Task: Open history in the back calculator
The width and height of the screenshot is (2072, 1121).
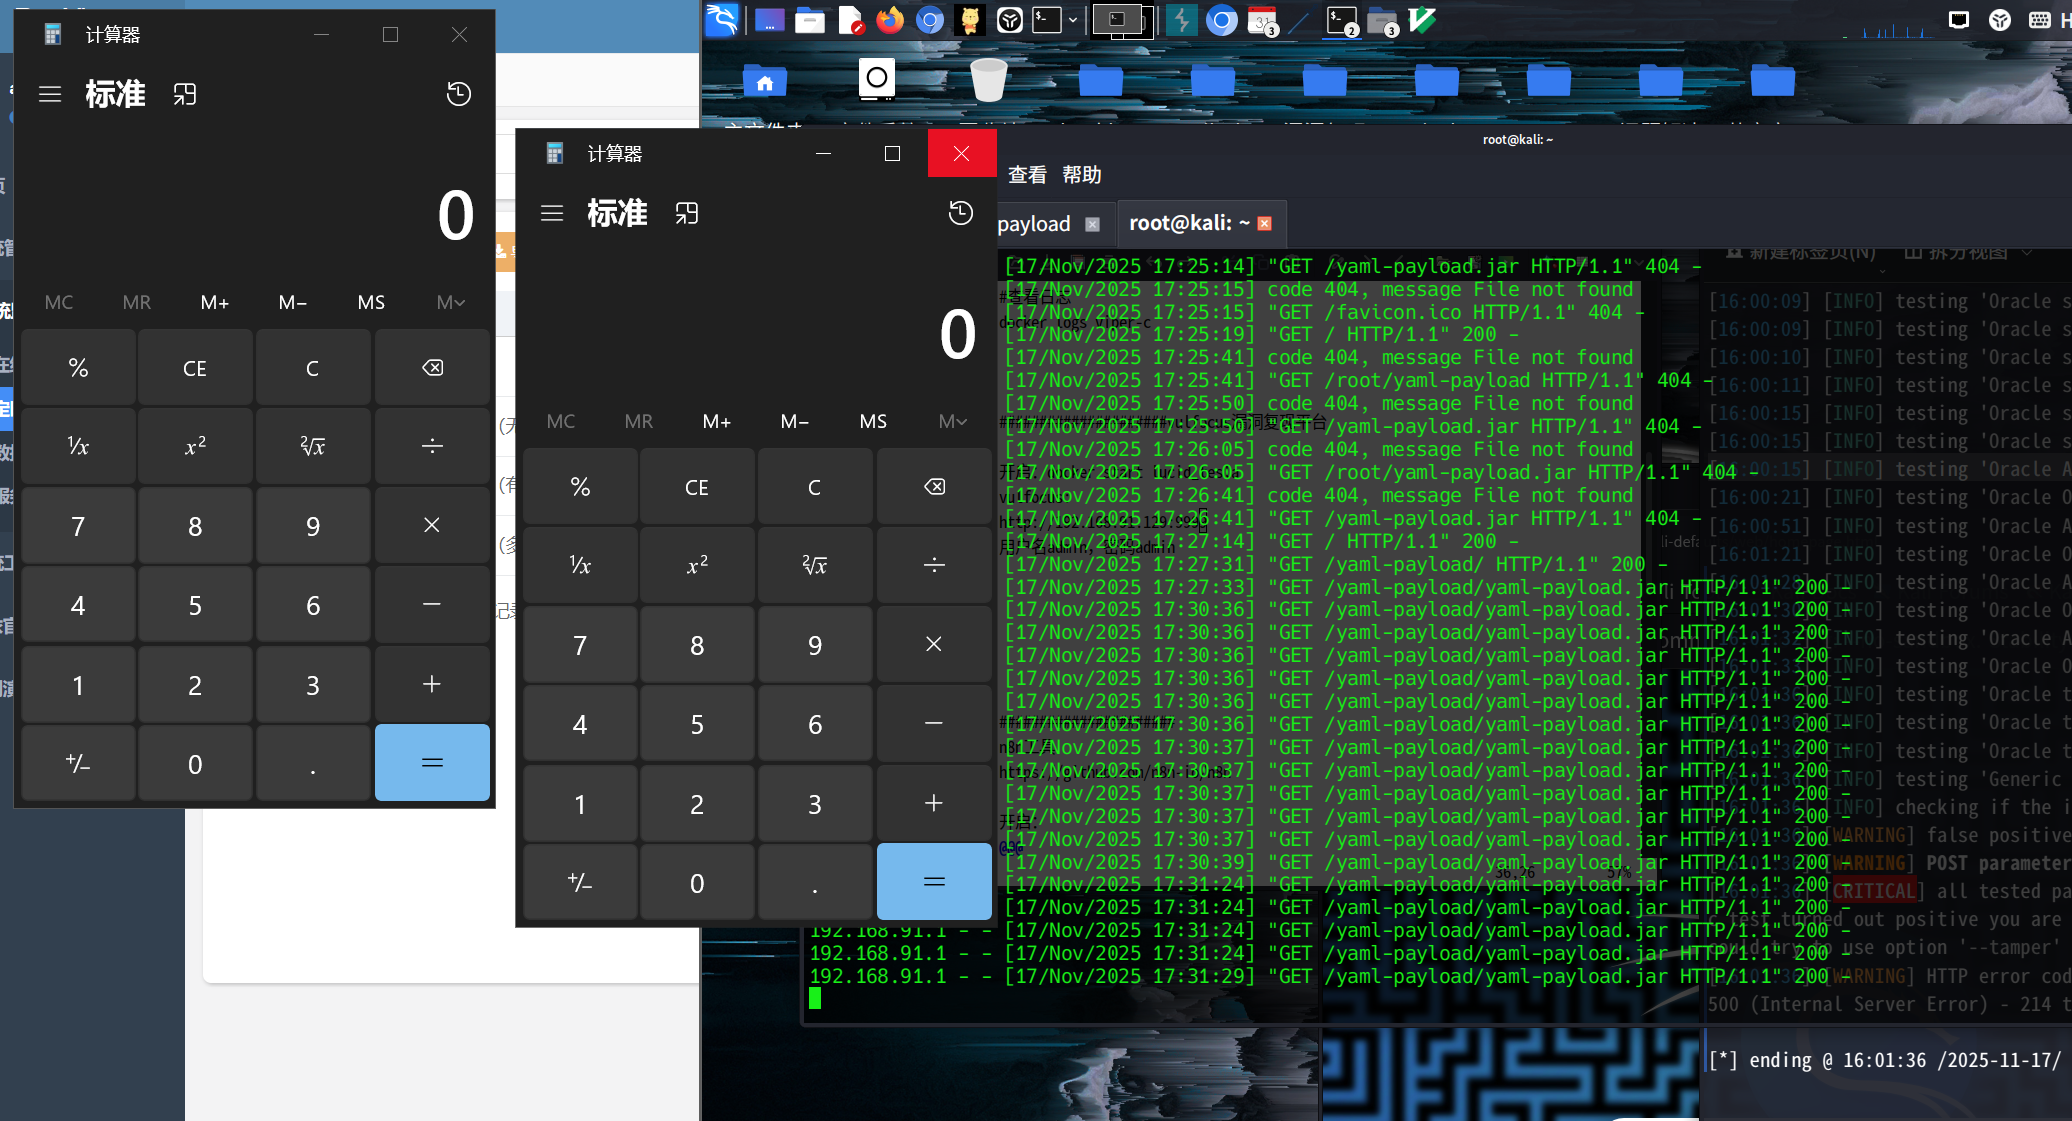Action: coord(458,94)
